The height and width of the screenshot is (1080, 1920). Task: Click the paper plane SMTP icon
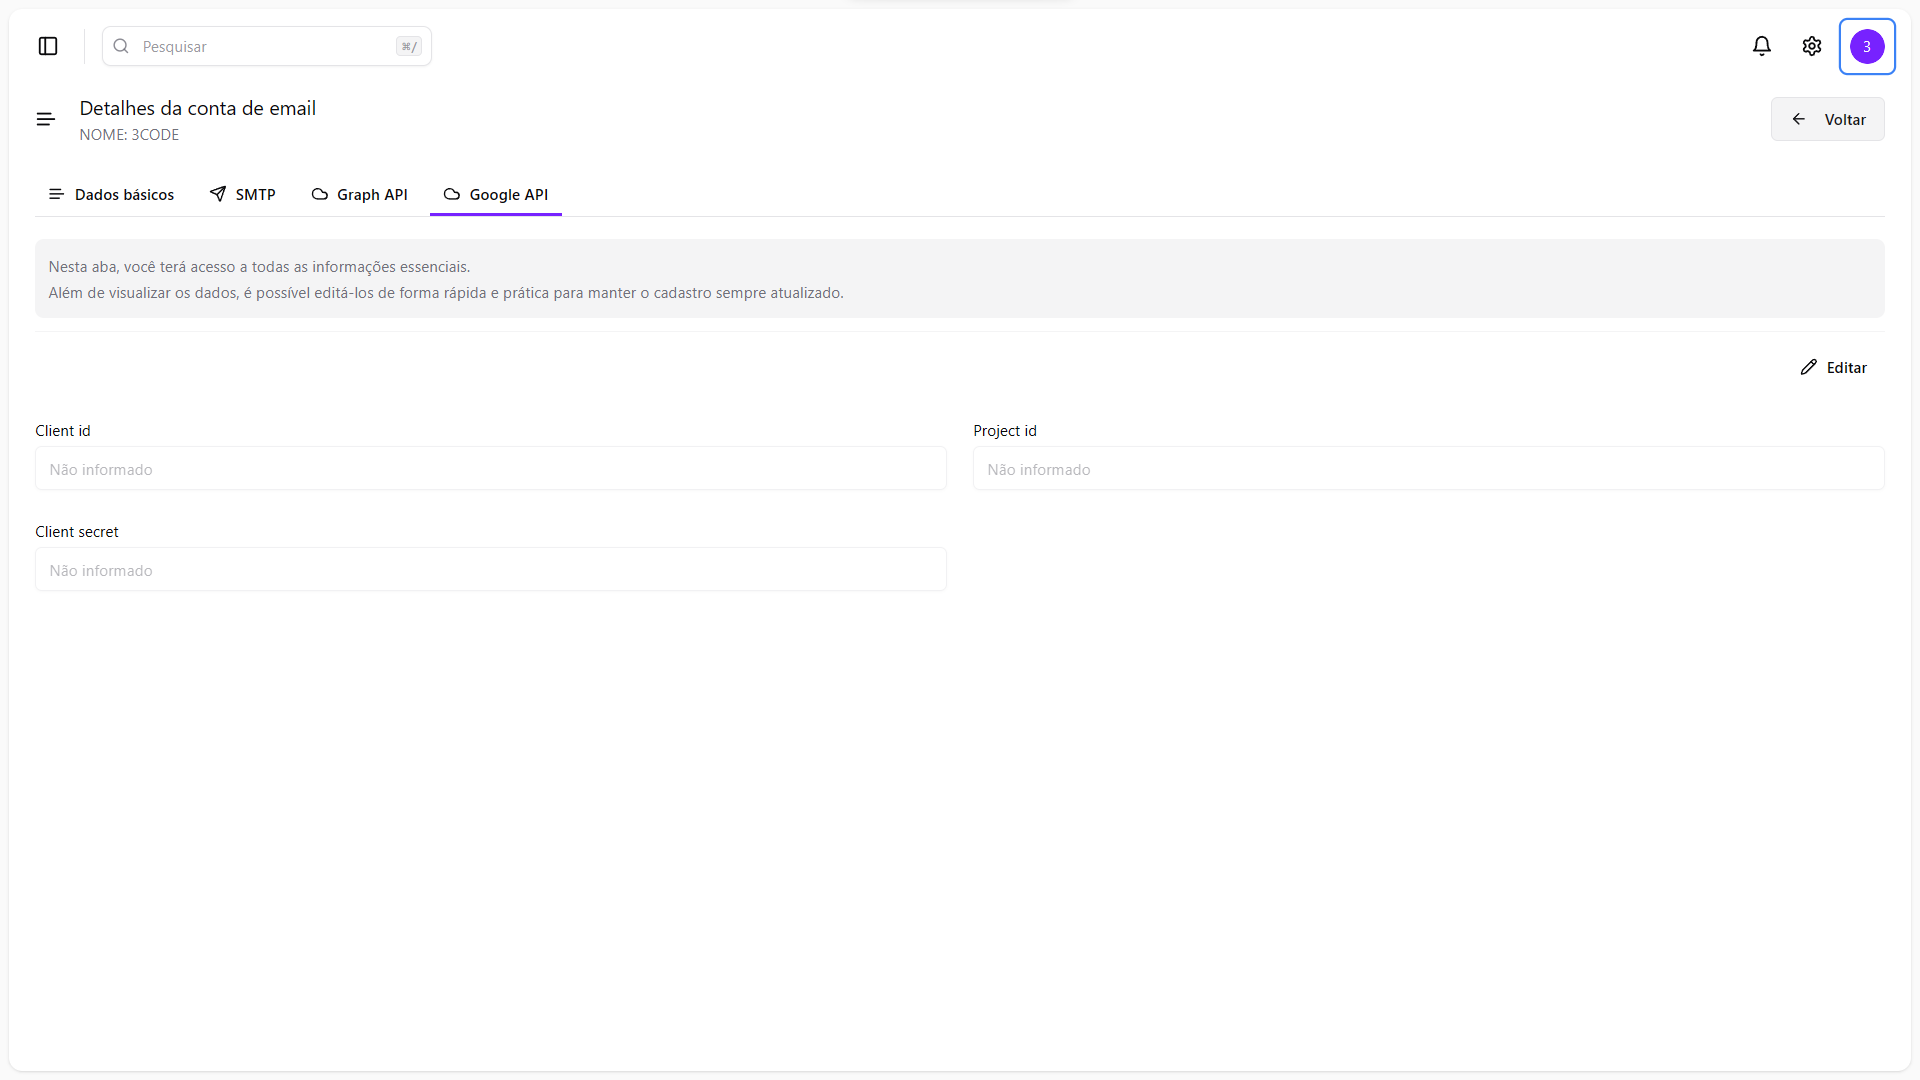pos(218,194)
